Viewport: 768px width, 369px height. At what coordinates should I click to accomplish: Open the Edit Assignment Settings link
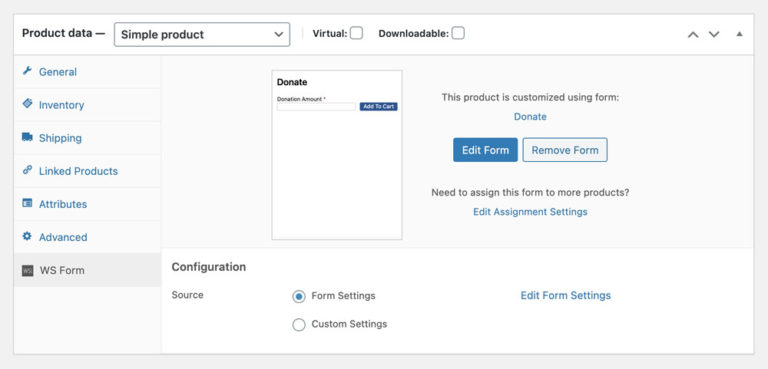pos(530,212)
